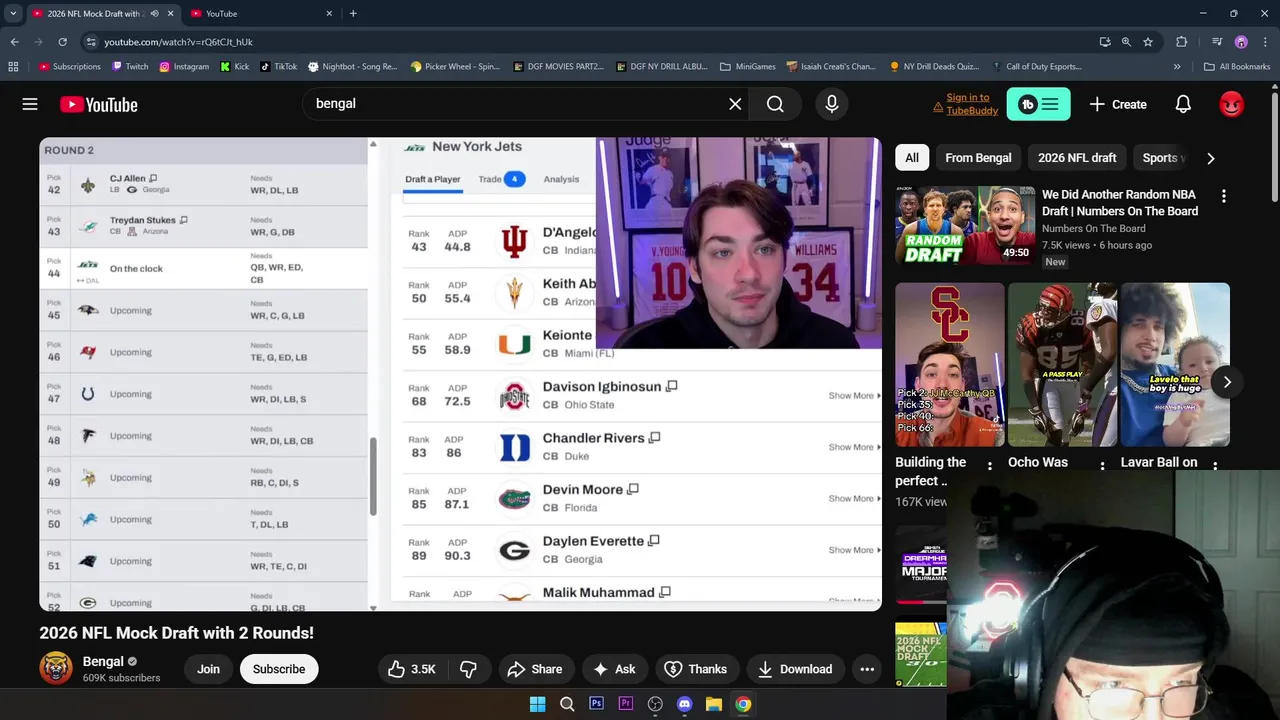Screen dimensions: 1280x720
Task: Open the red account avatar menu
Action: point(1231,104)
